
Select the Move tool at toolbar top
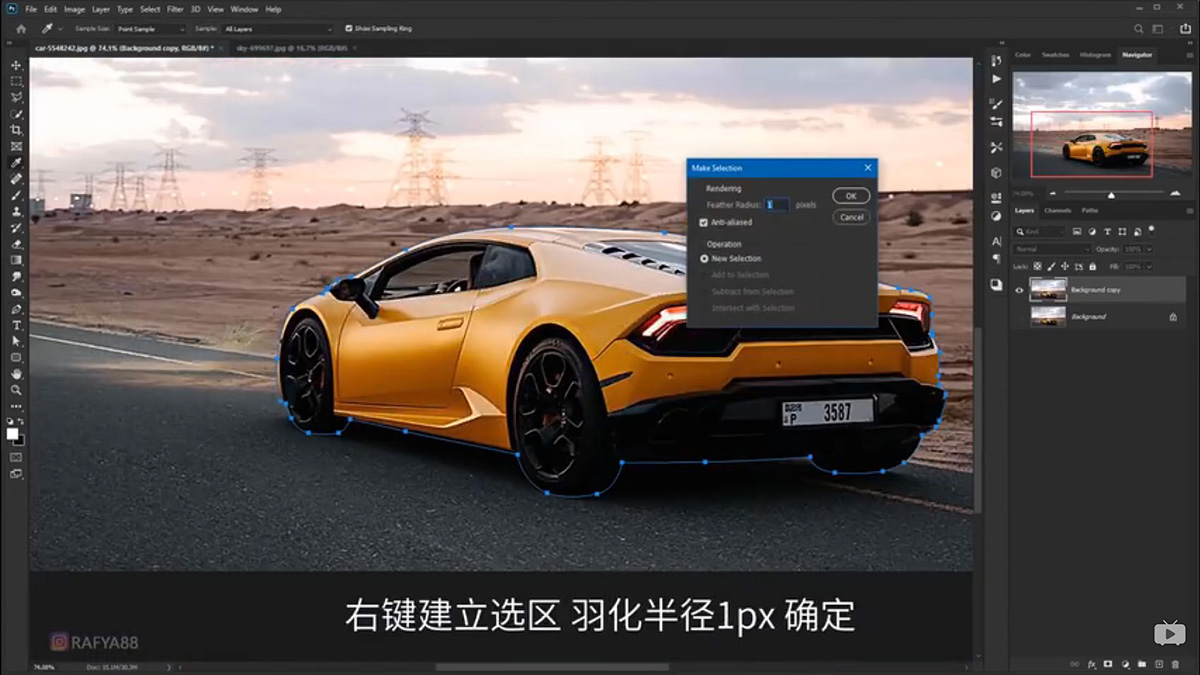click(x=15, y=64)
